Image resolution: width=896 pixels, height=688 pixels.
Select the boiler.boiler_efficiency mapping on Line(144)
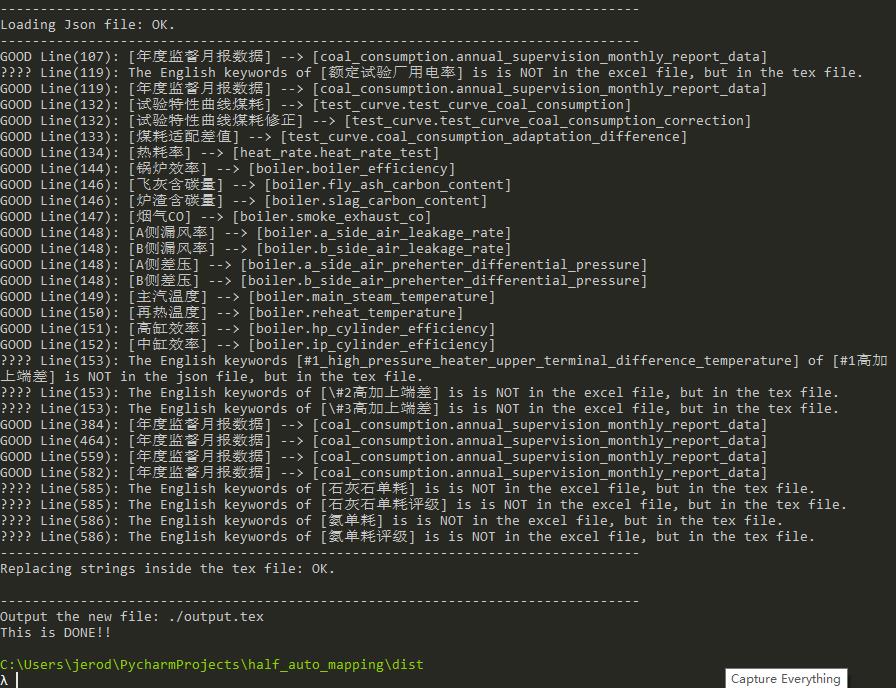(x=280, y=168)
